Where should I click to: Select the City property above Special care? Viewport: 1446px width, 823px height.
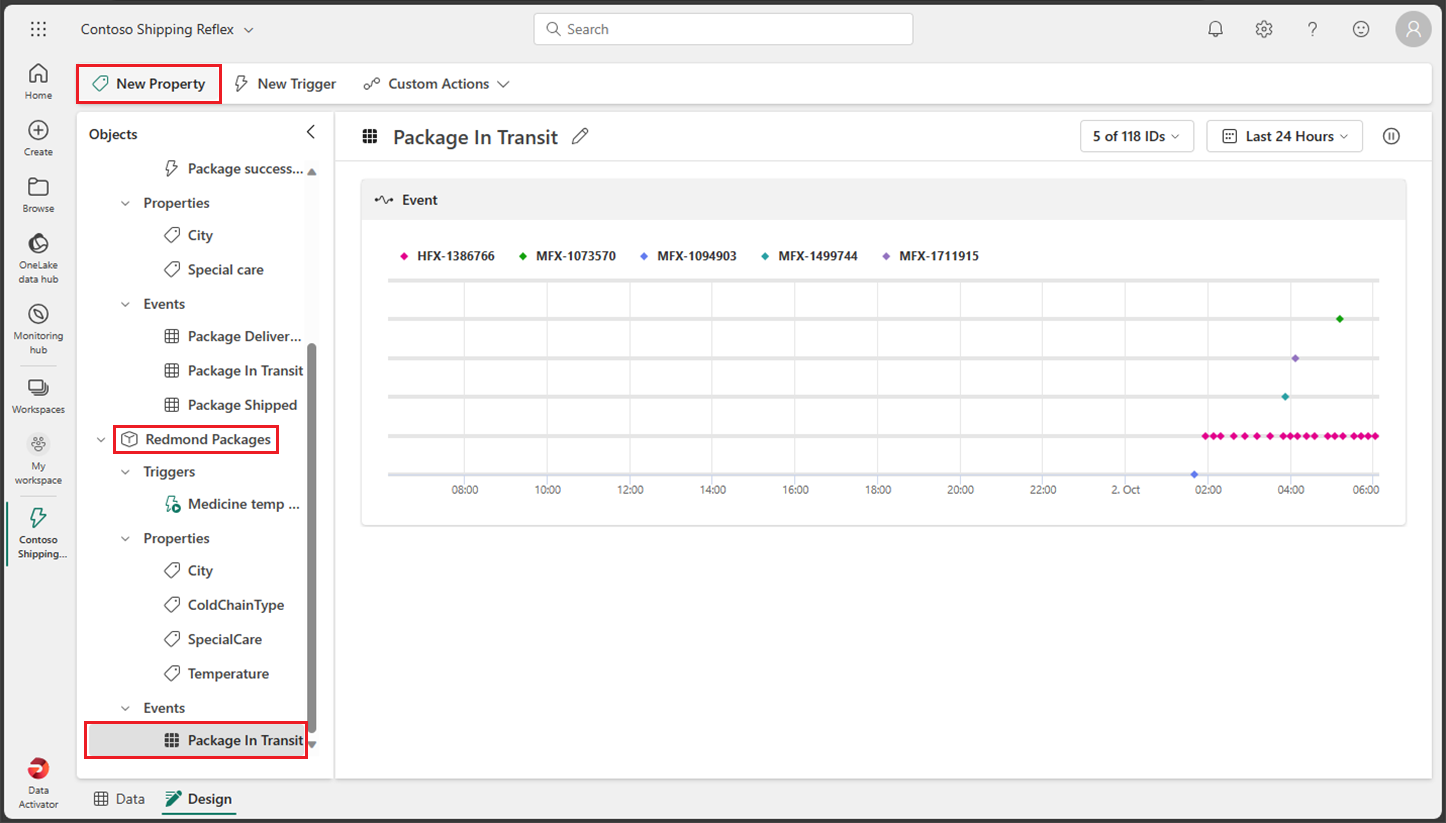coord(188,235)
